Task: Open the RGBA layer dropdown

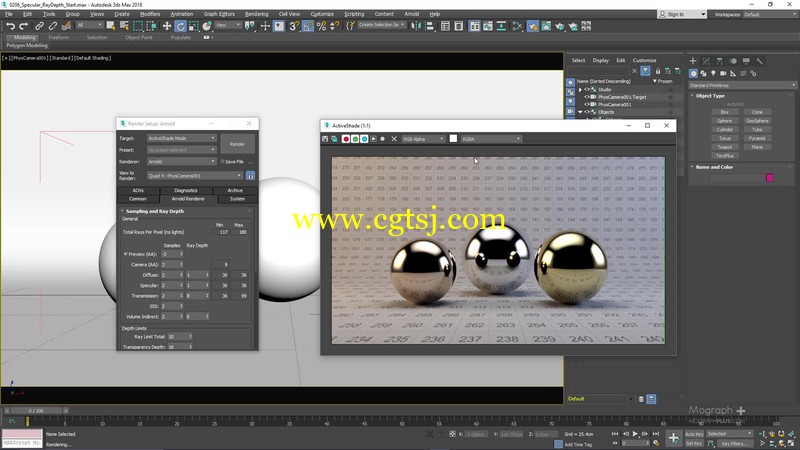Action: point(491,139)
